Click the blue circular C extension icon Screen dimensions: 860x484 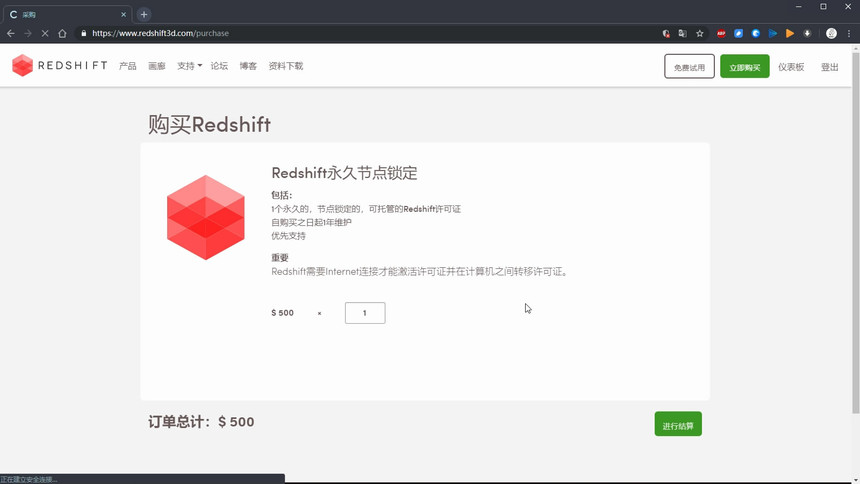pyautogui.click(x=756, y=33)
